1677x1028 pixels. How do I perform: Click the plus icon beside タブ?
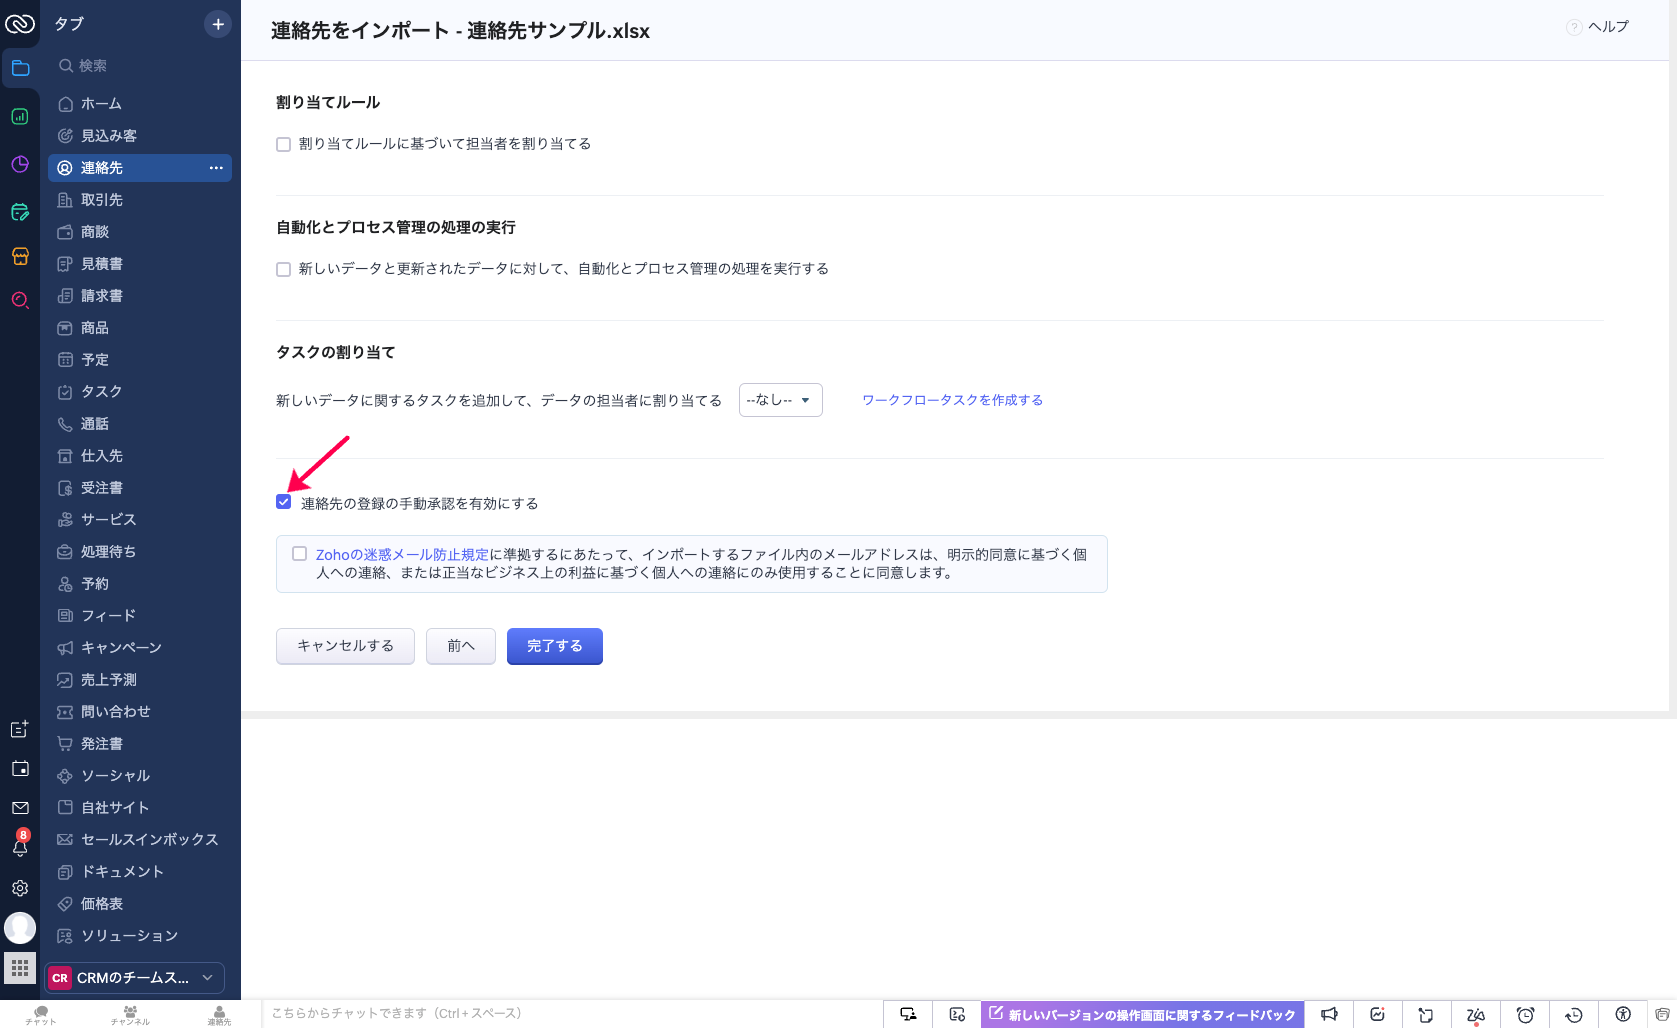(218, 24)
